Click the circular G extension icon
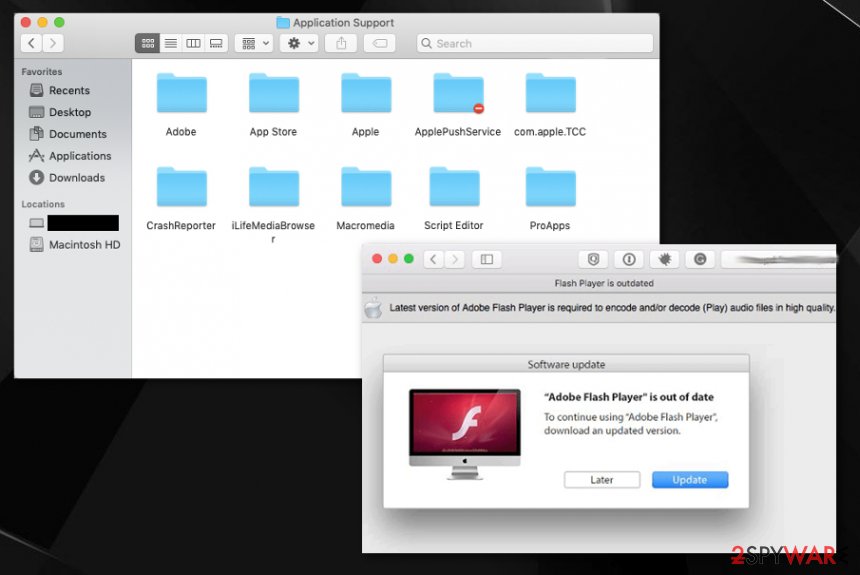 point(700,259)
